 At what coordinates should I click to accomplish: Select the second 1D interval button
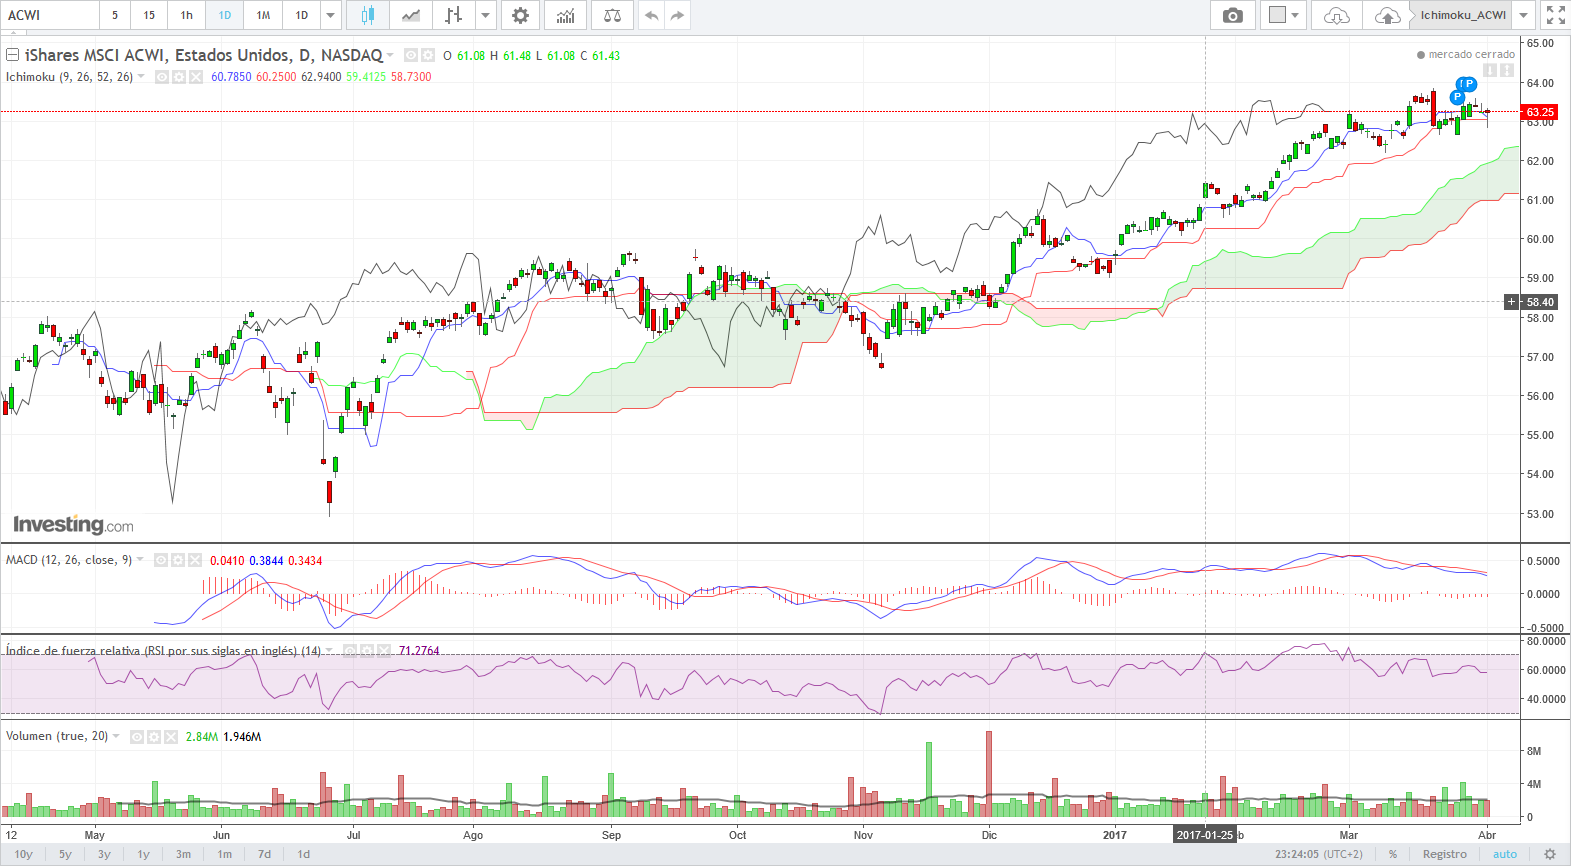(x=302, y=15)
